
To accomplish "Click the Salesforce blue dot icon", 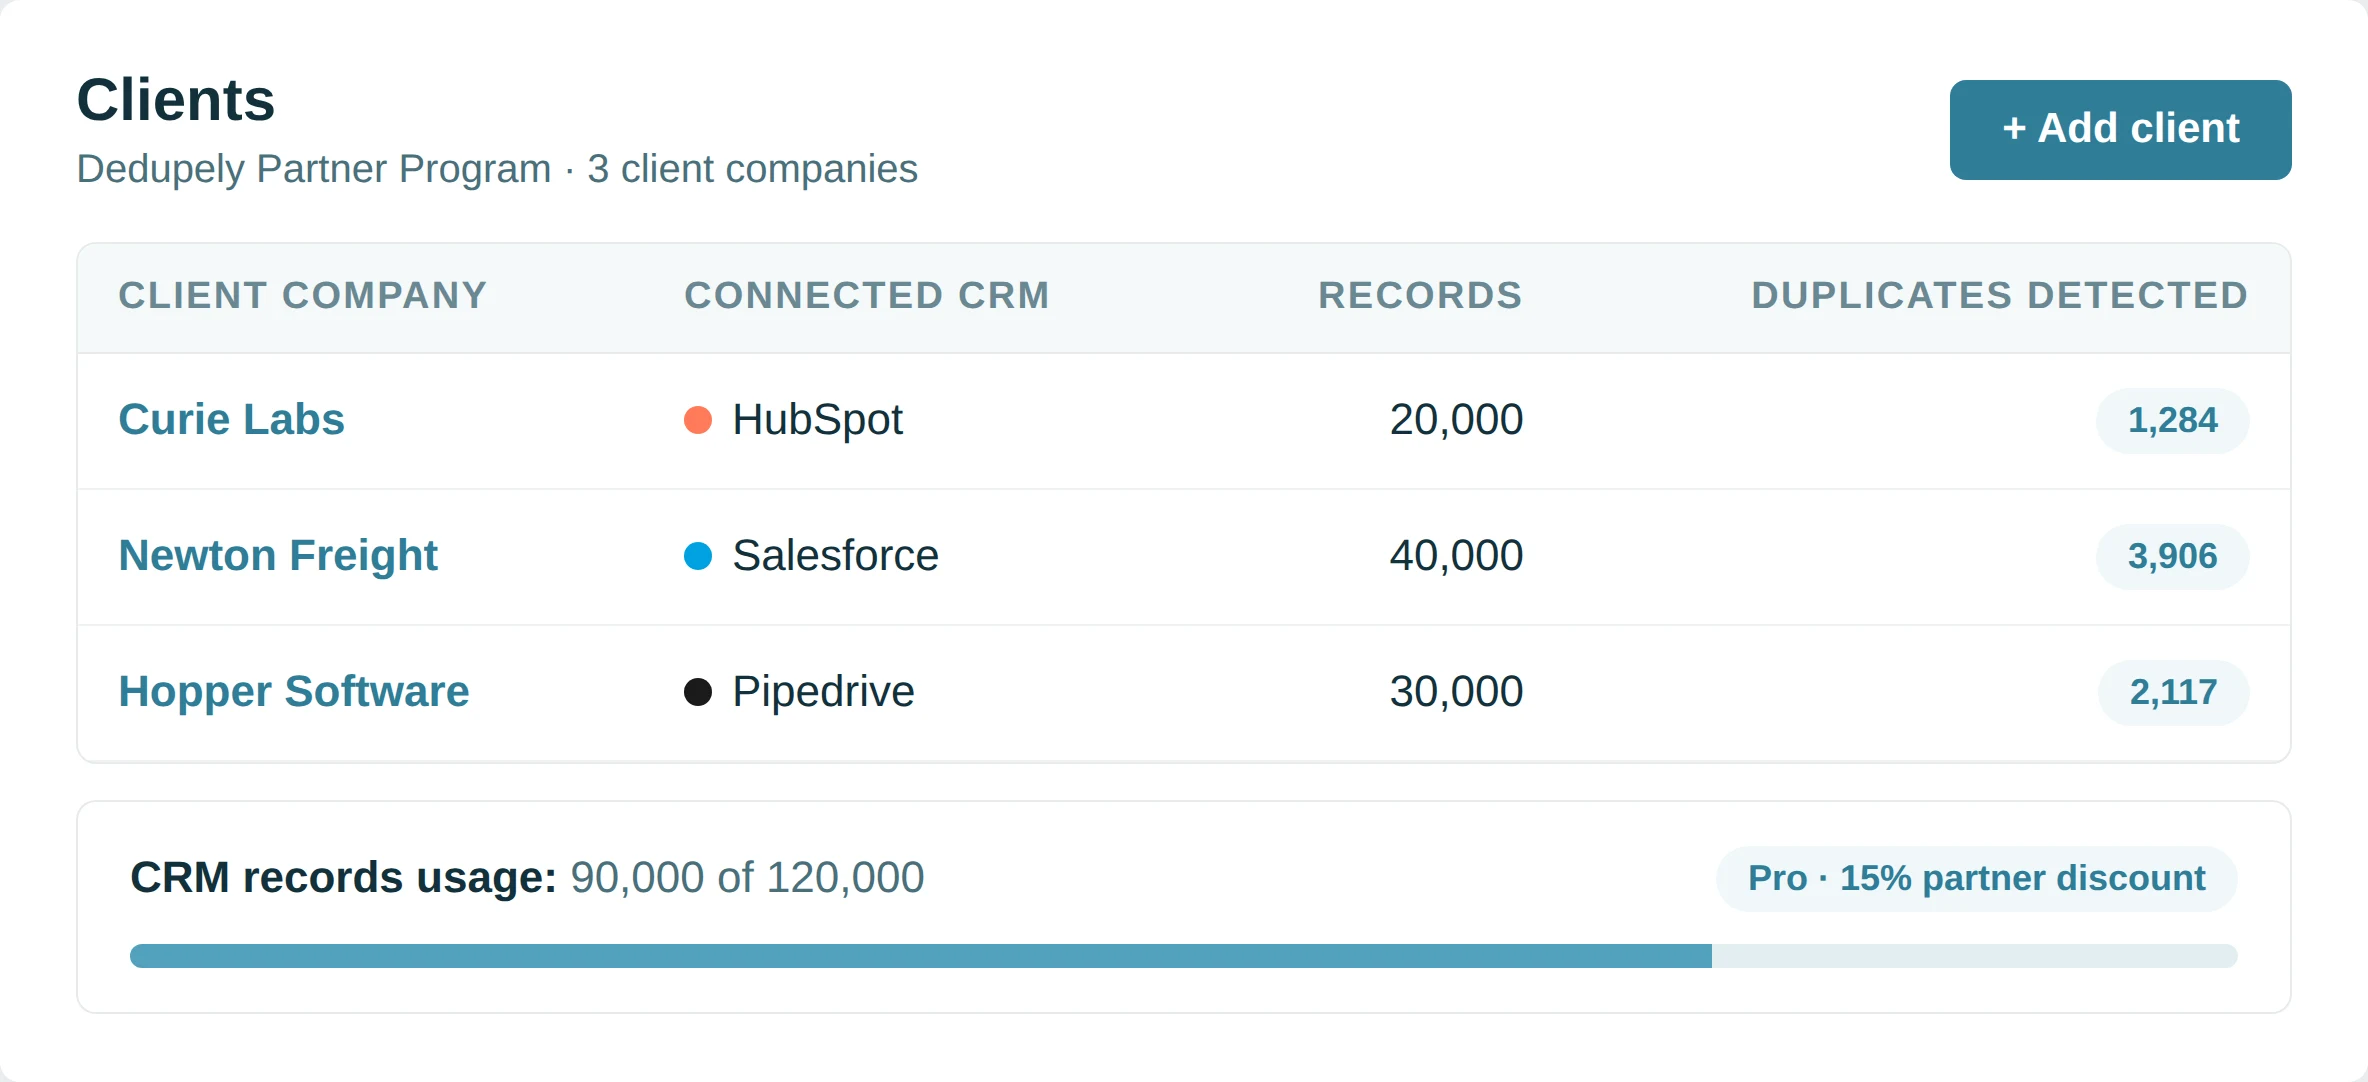I will tap(698, 556).
